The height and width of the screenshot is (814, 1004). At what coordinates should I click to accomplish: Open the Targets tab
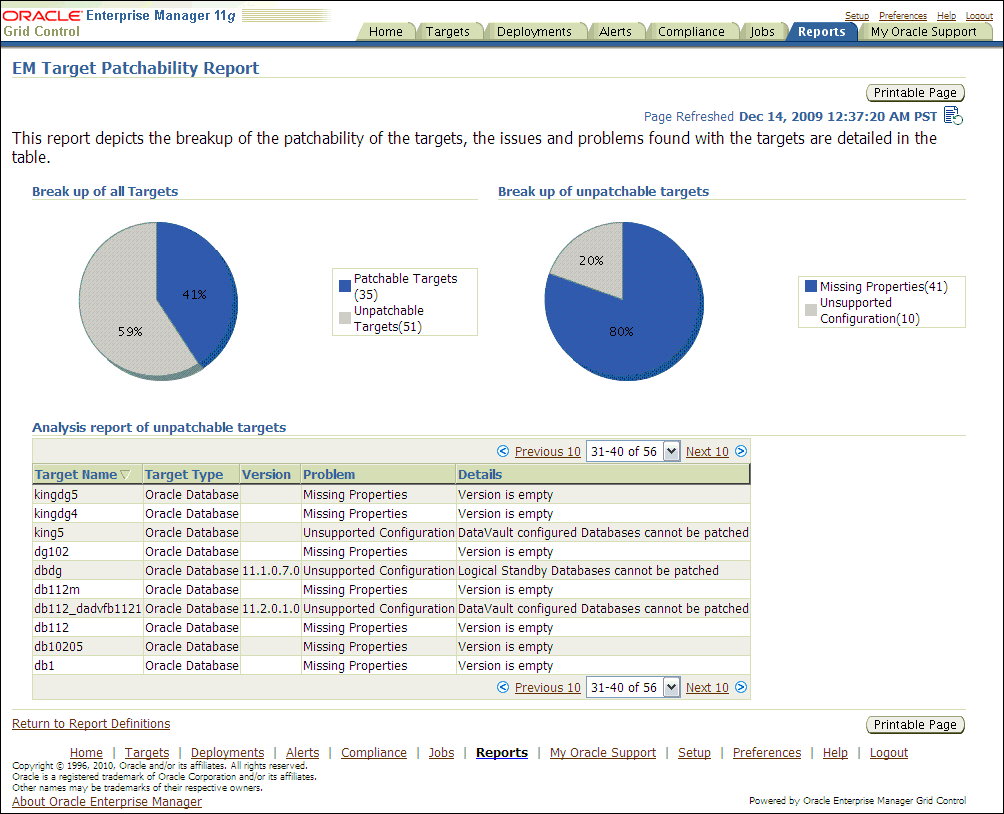[x=448, y=31]
